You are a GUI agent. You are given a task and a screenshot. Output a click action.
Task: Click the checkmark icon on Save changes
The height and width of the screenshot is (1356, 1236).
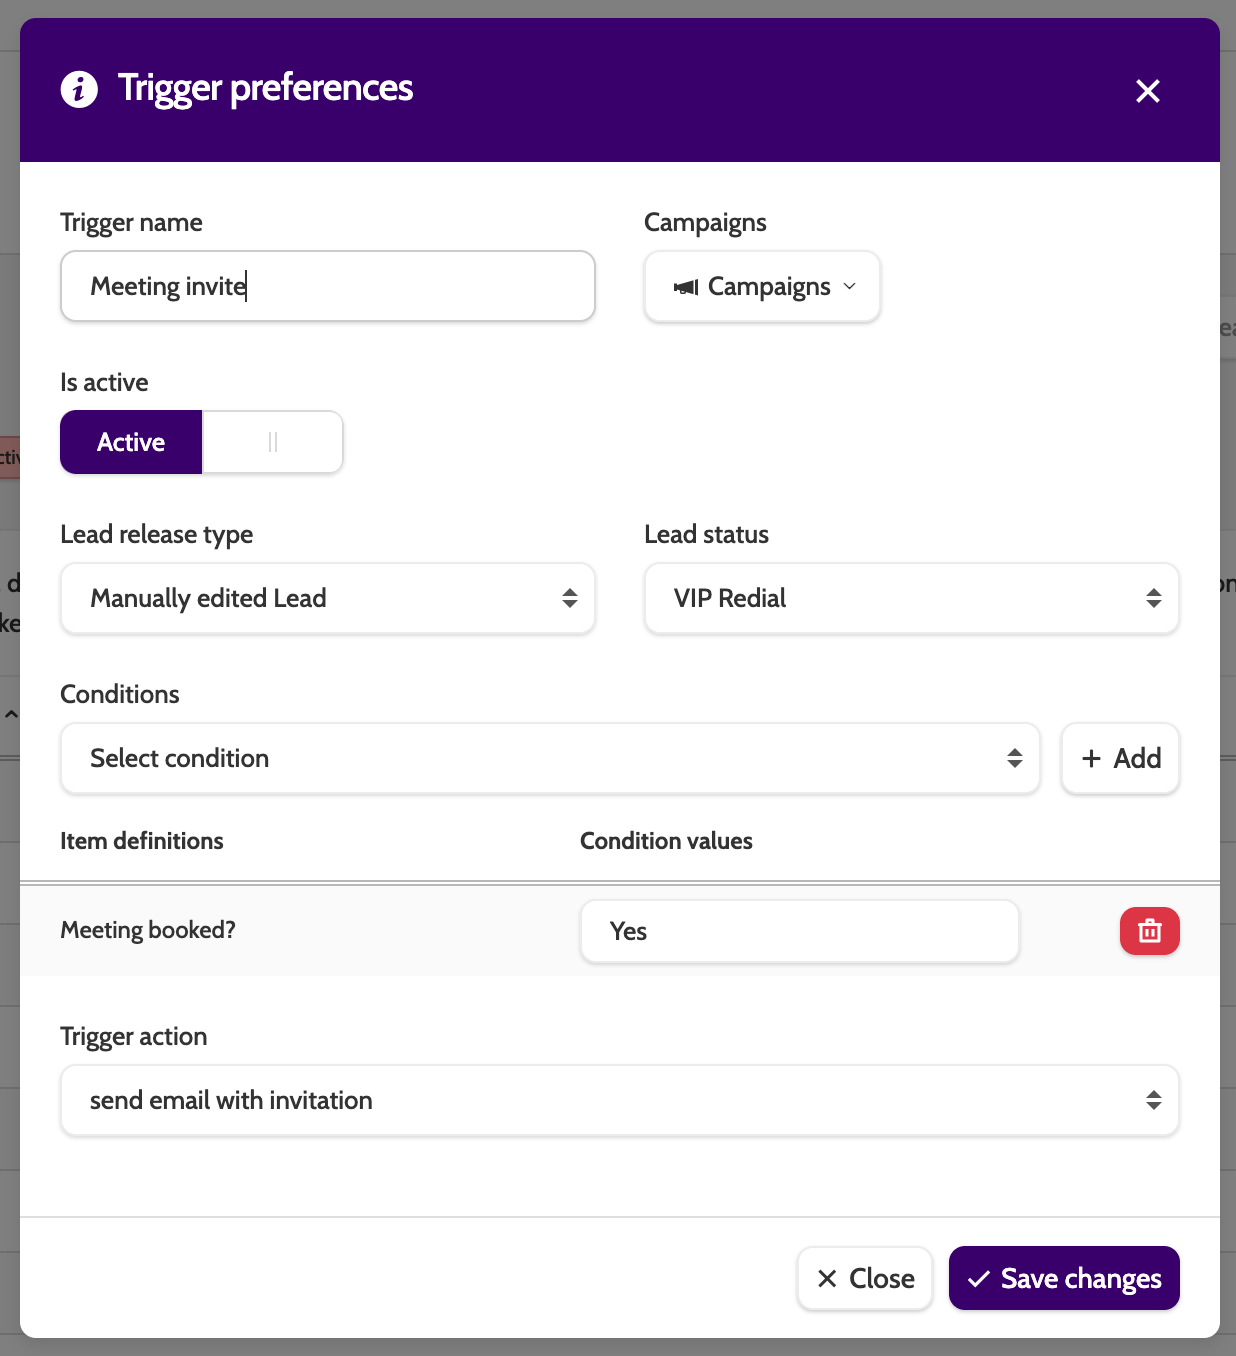point(979,1279)
